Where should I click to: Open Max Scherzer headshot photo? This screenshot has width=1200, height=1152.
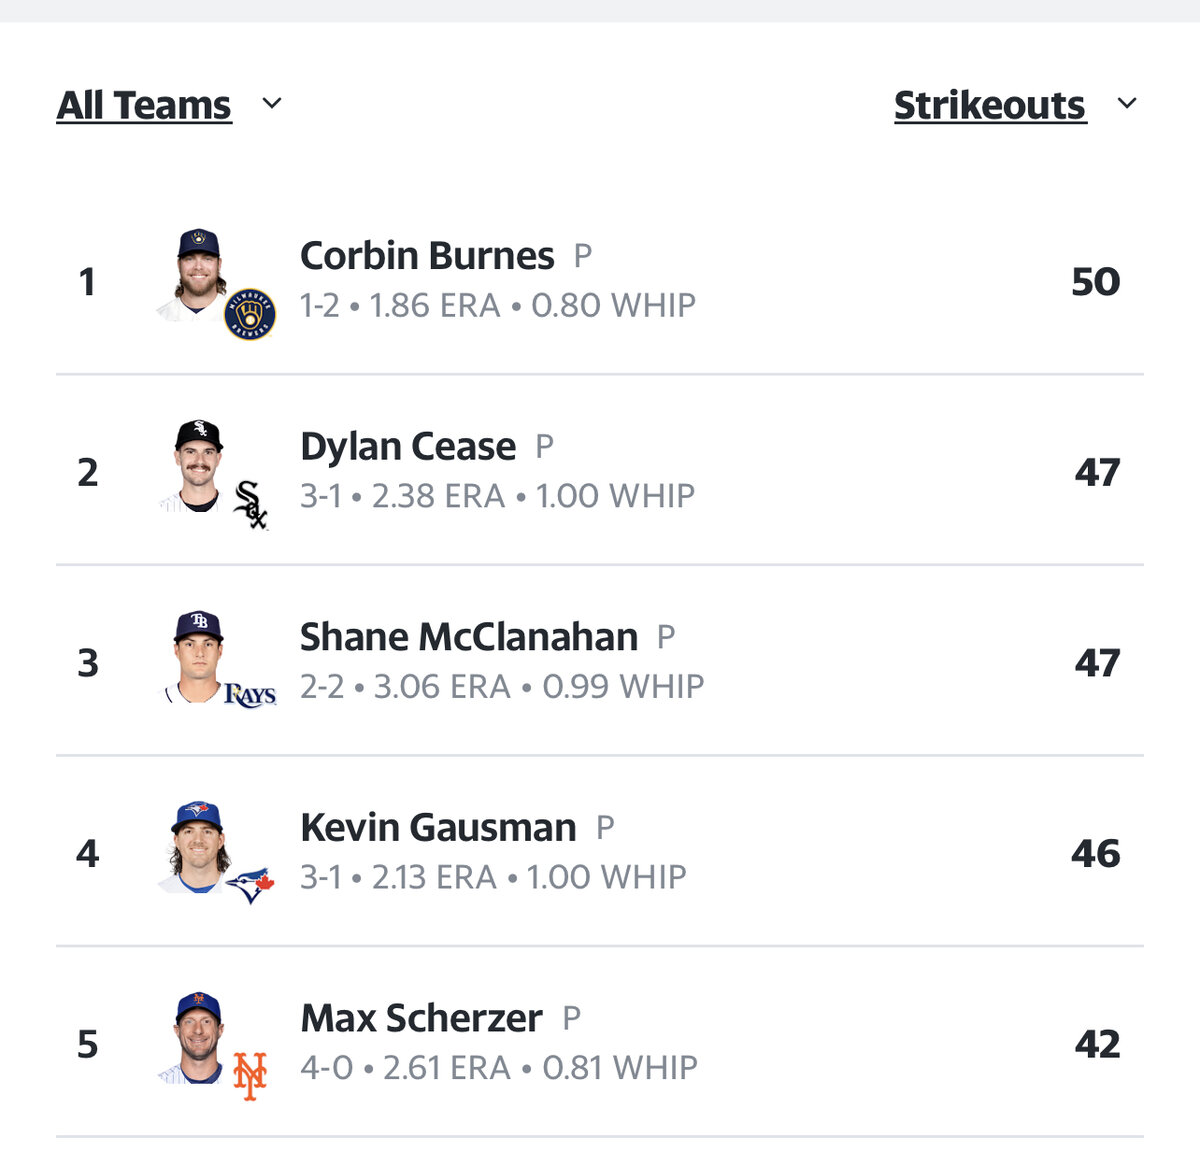point(199,1038)
